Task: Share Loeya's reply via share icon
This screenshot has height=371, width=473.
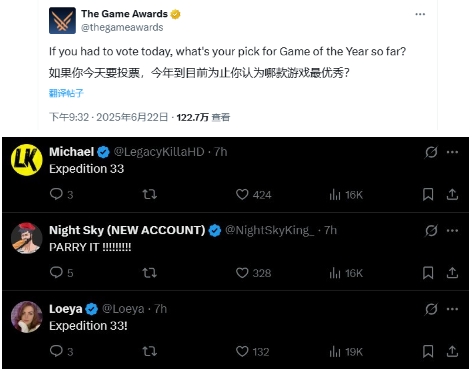Action: point(452,351)
